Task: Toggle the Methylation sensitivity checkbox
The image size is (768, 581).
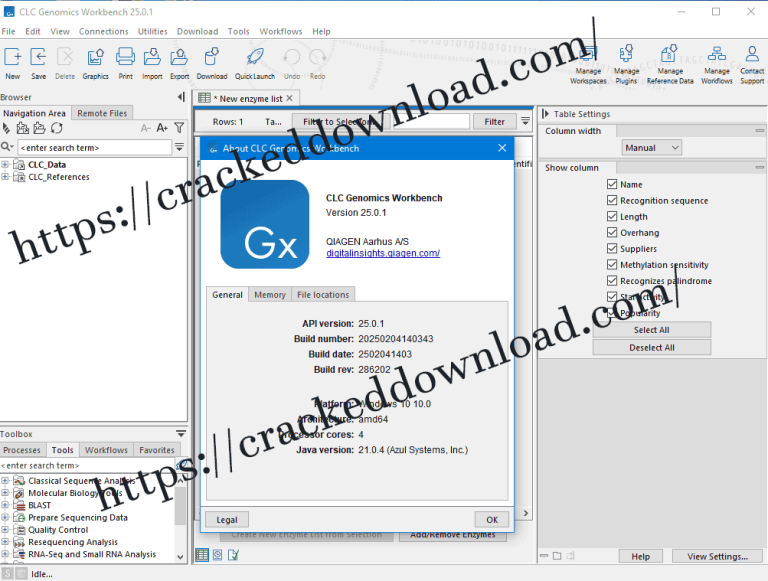Action: click(612, 265)
